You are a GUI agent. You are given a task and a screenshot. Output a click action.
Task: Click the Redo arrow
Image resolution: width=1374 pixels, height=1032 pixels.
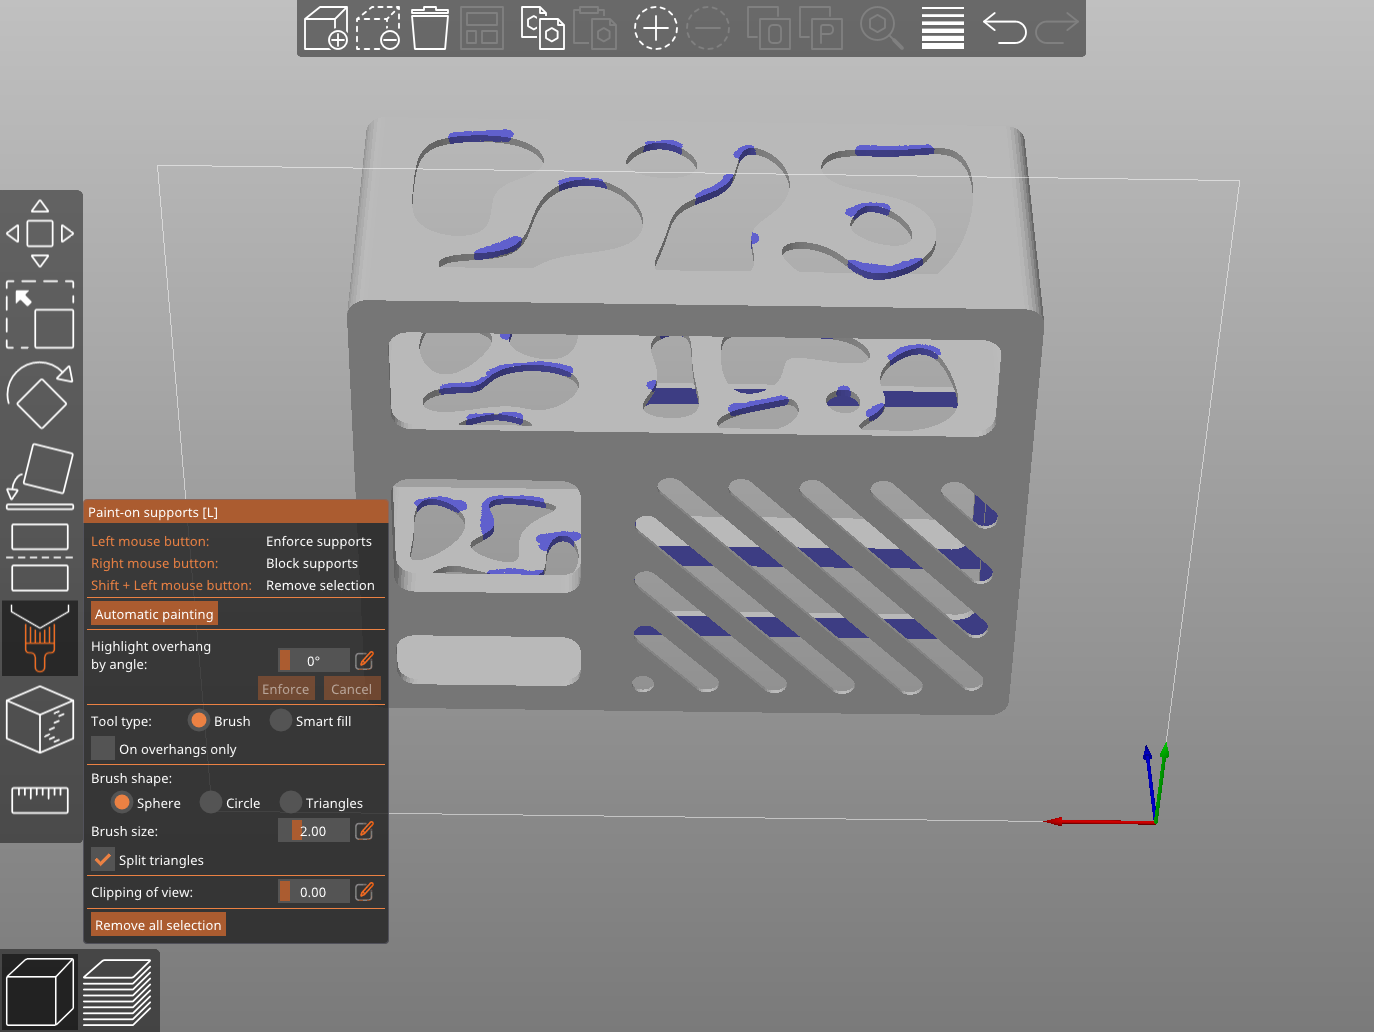click(1057, 28)
